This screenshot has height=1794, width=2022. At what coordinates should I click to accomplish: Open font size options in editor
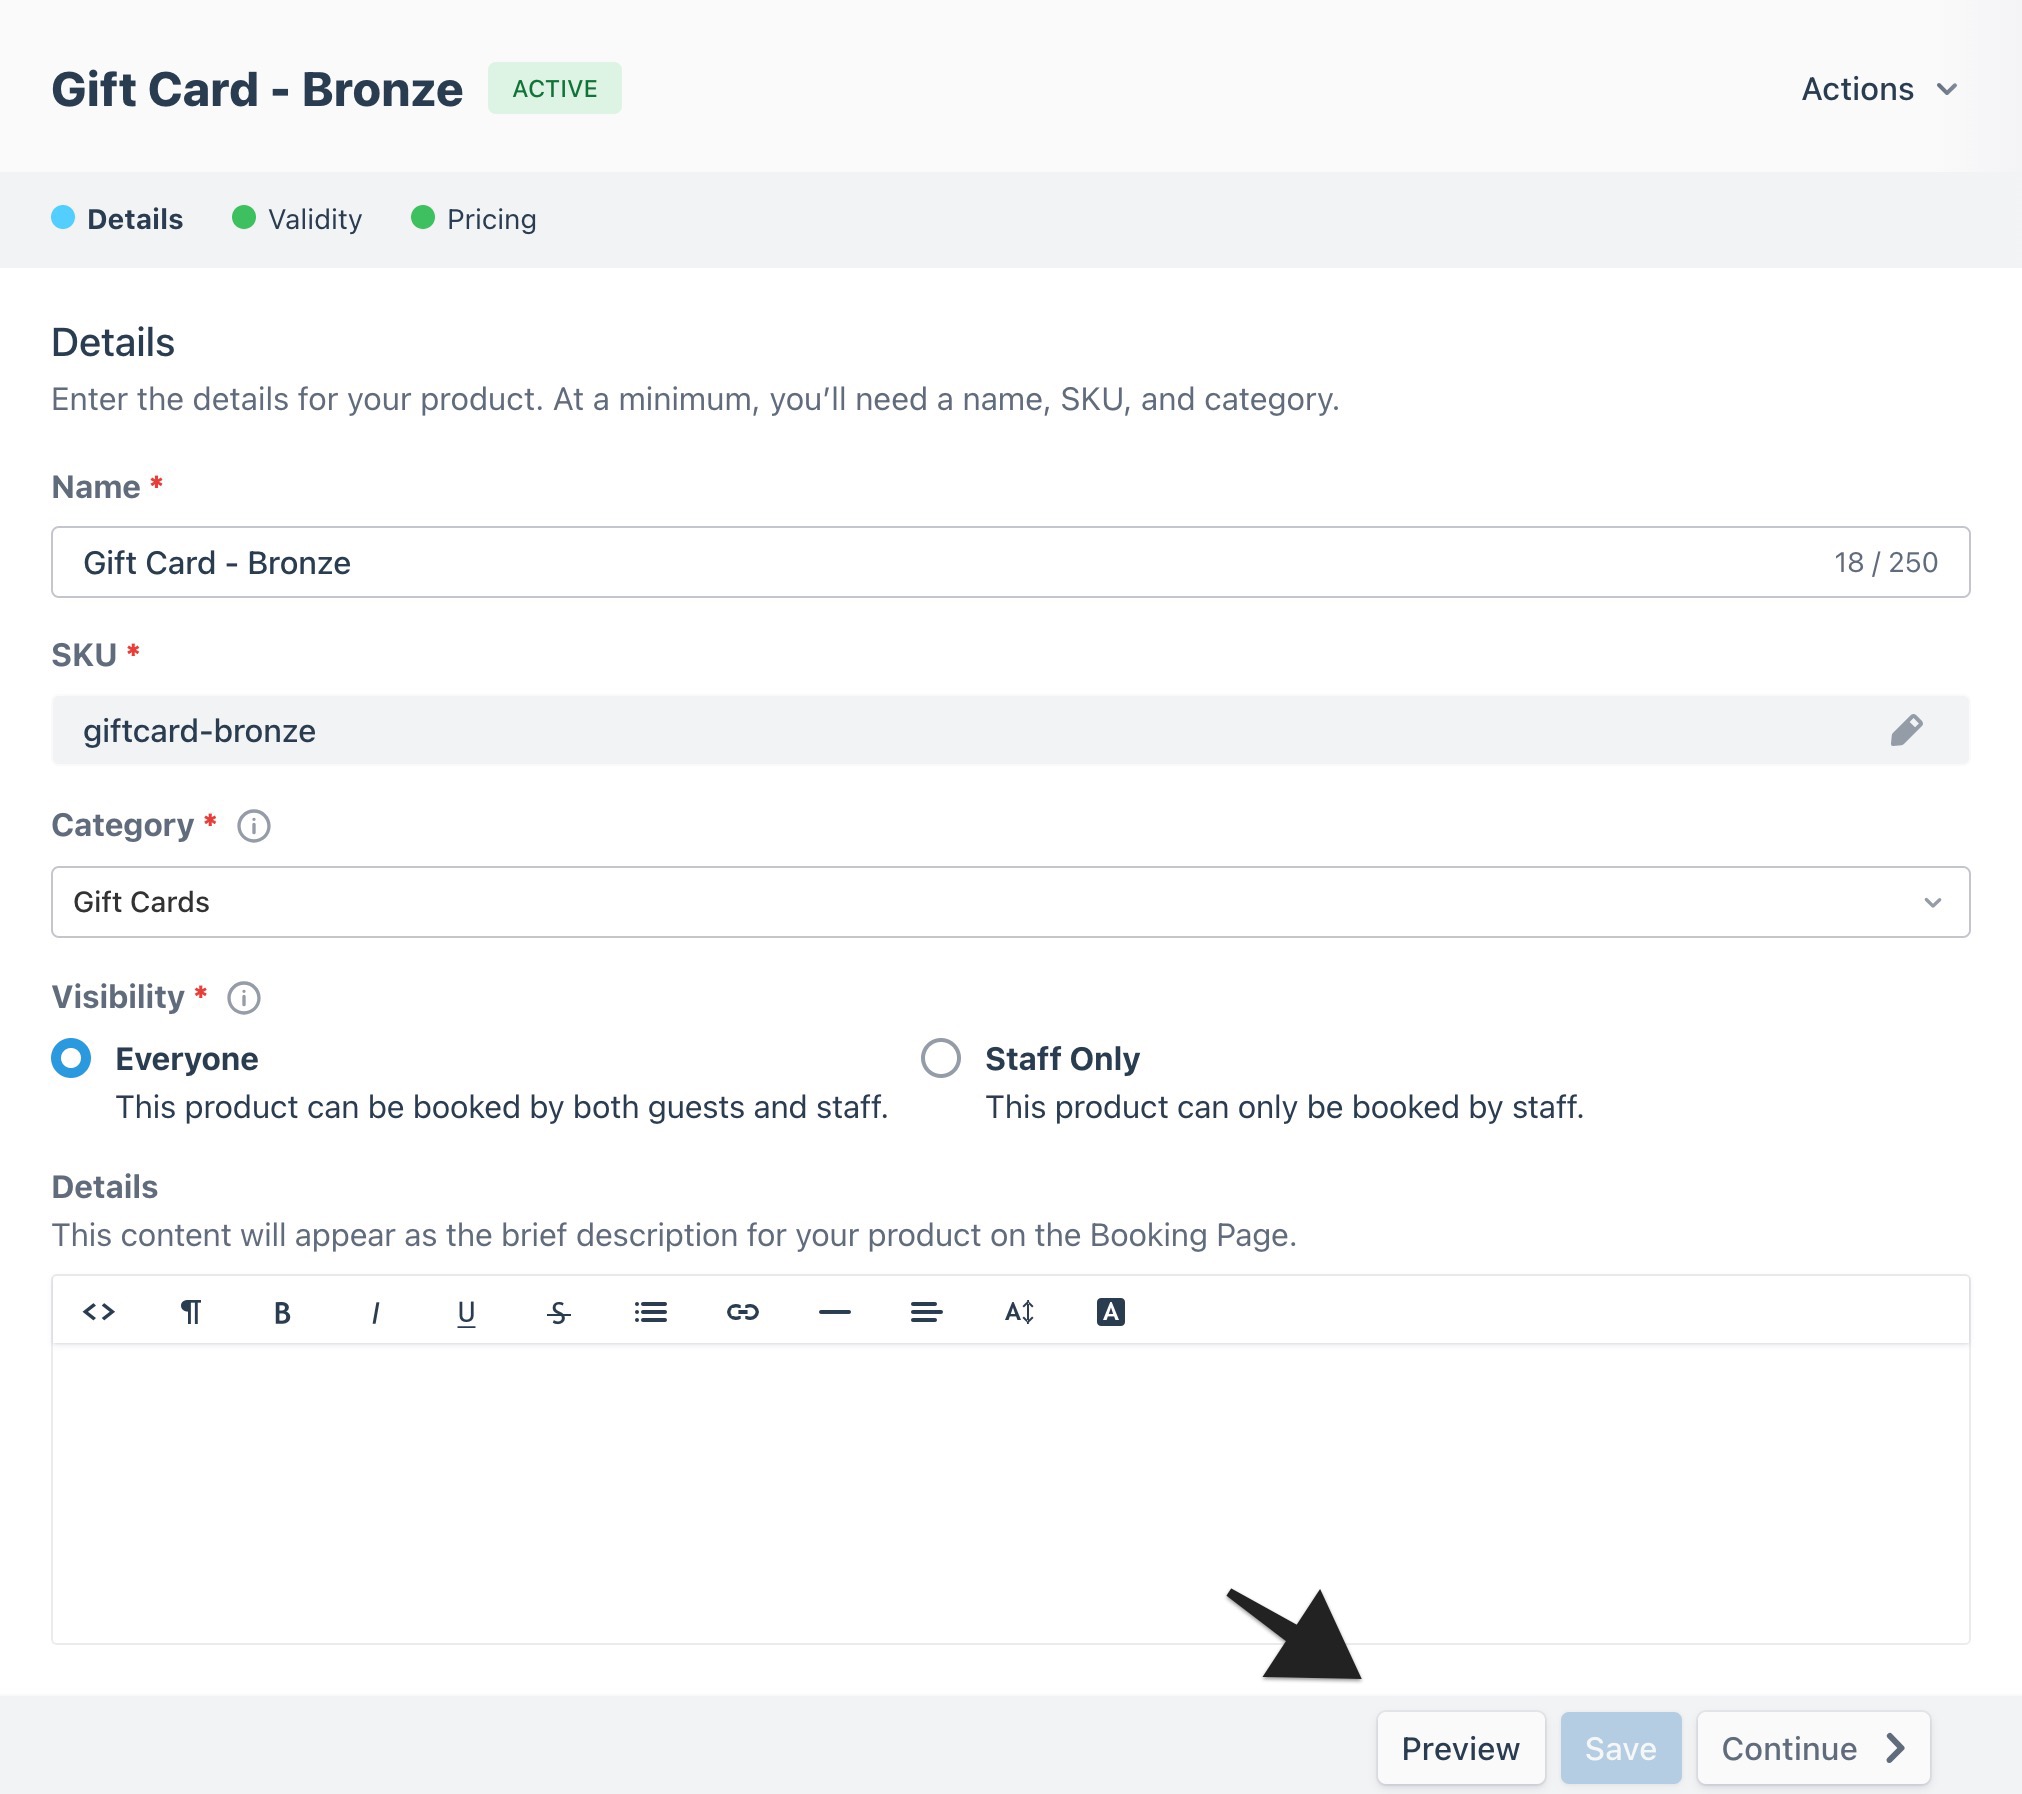point(1019,1311)
